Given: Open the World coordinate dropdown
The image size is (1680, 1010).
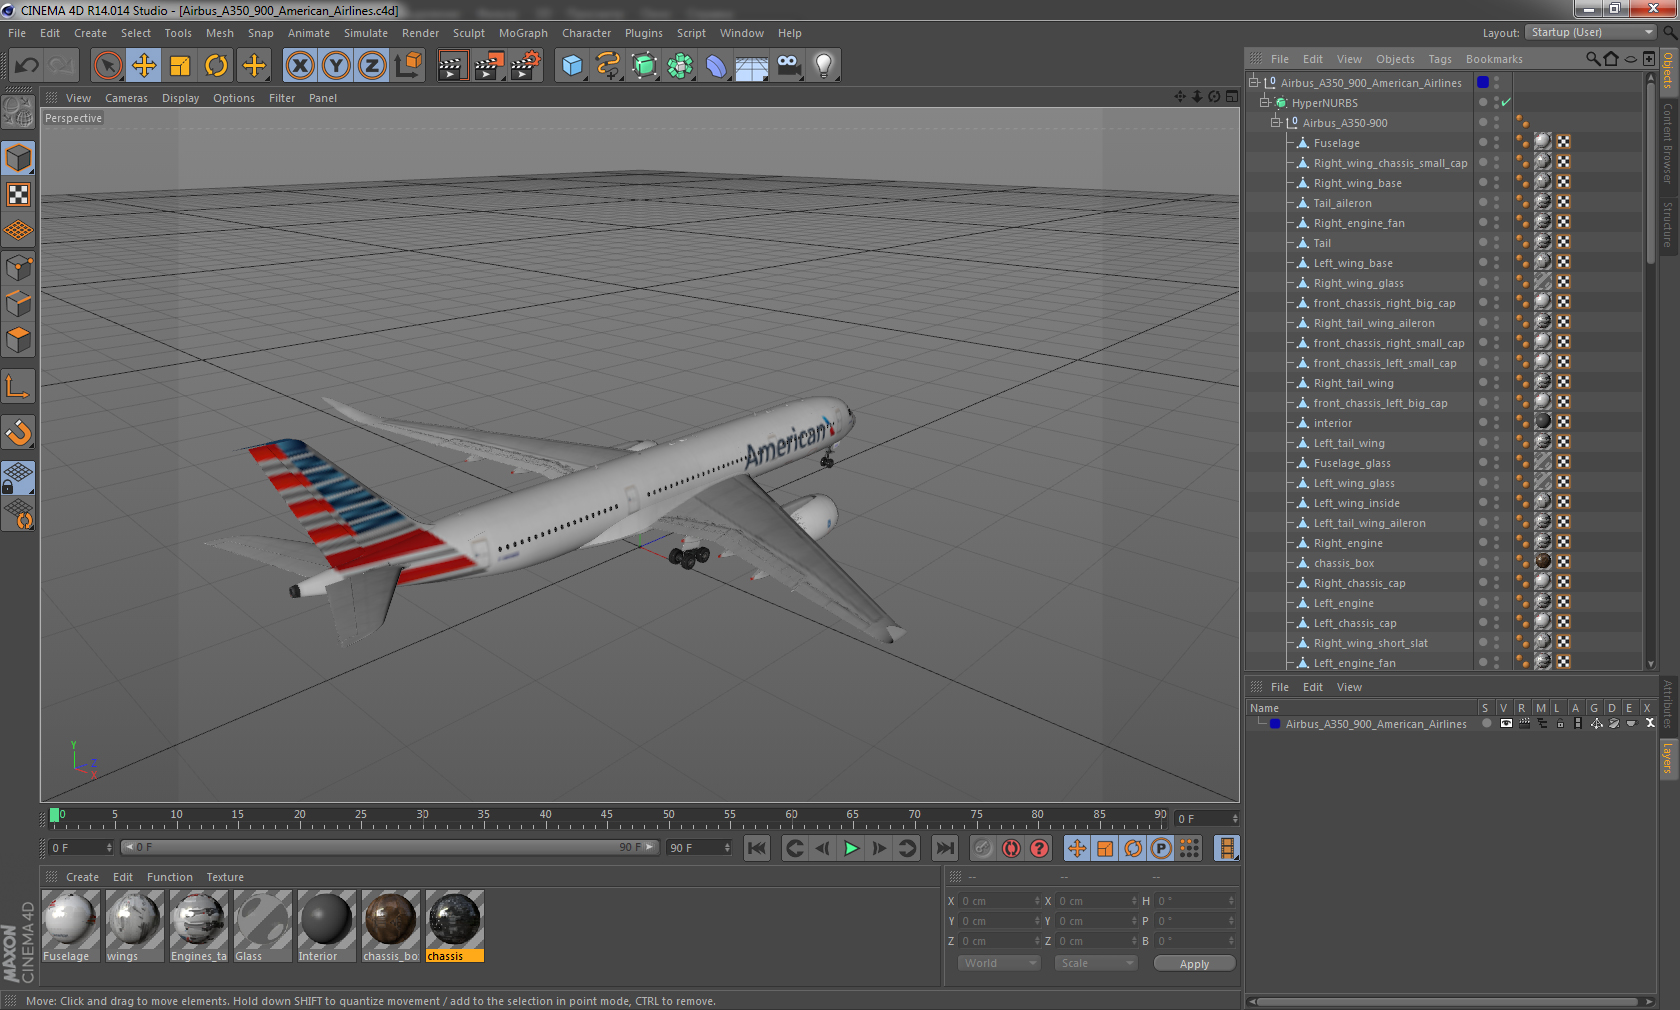Looking at the screenshot, I should 999,963.
